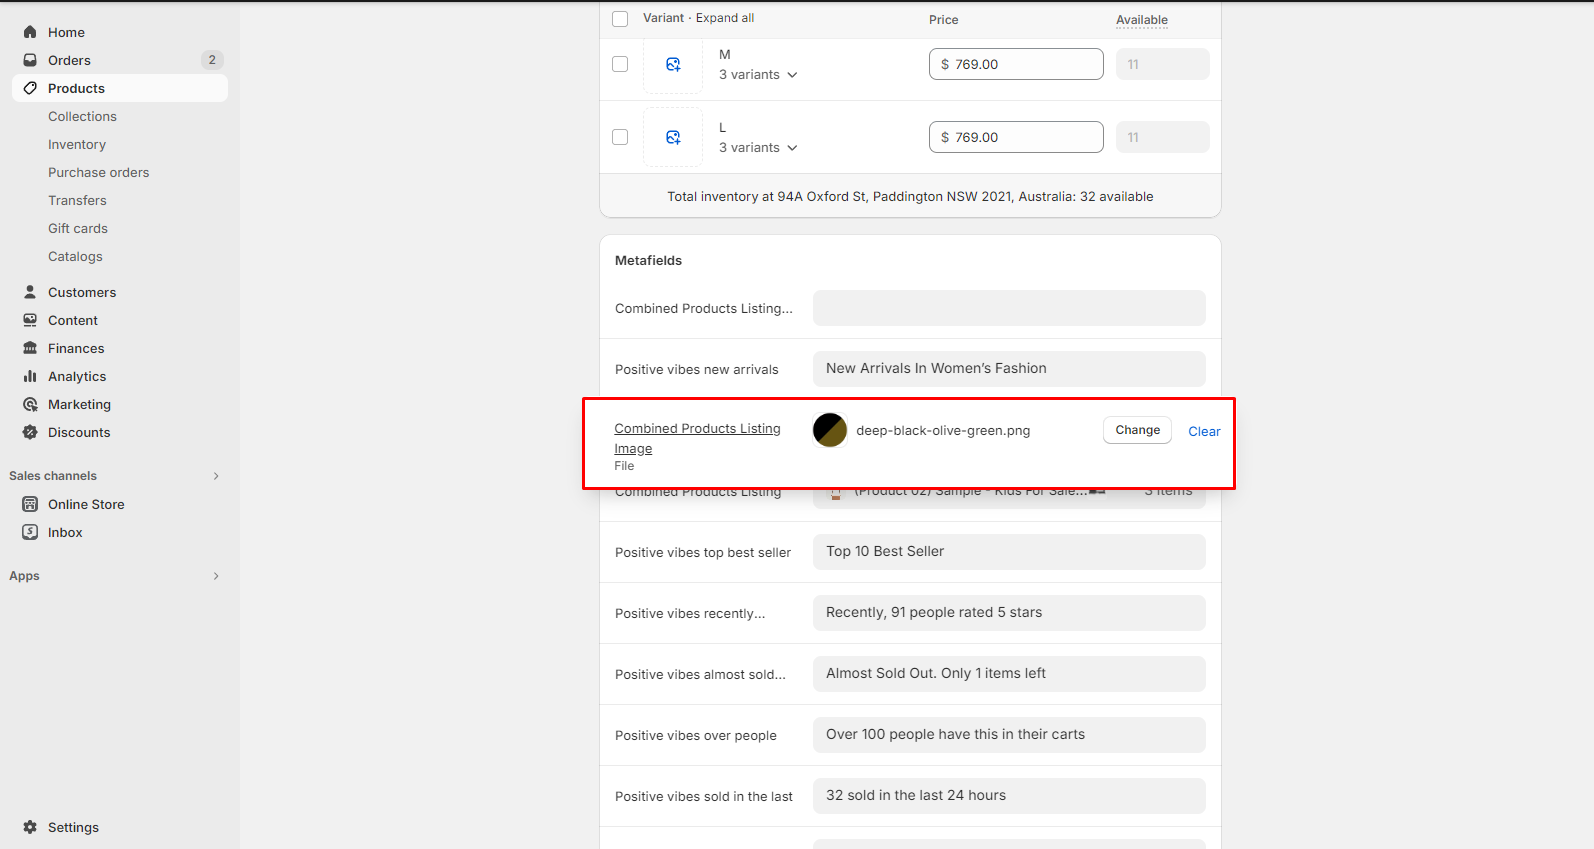Screen dimensions: 1594x849
Task: Expand the 3 variants under L
Action: [x=758, y=148]
